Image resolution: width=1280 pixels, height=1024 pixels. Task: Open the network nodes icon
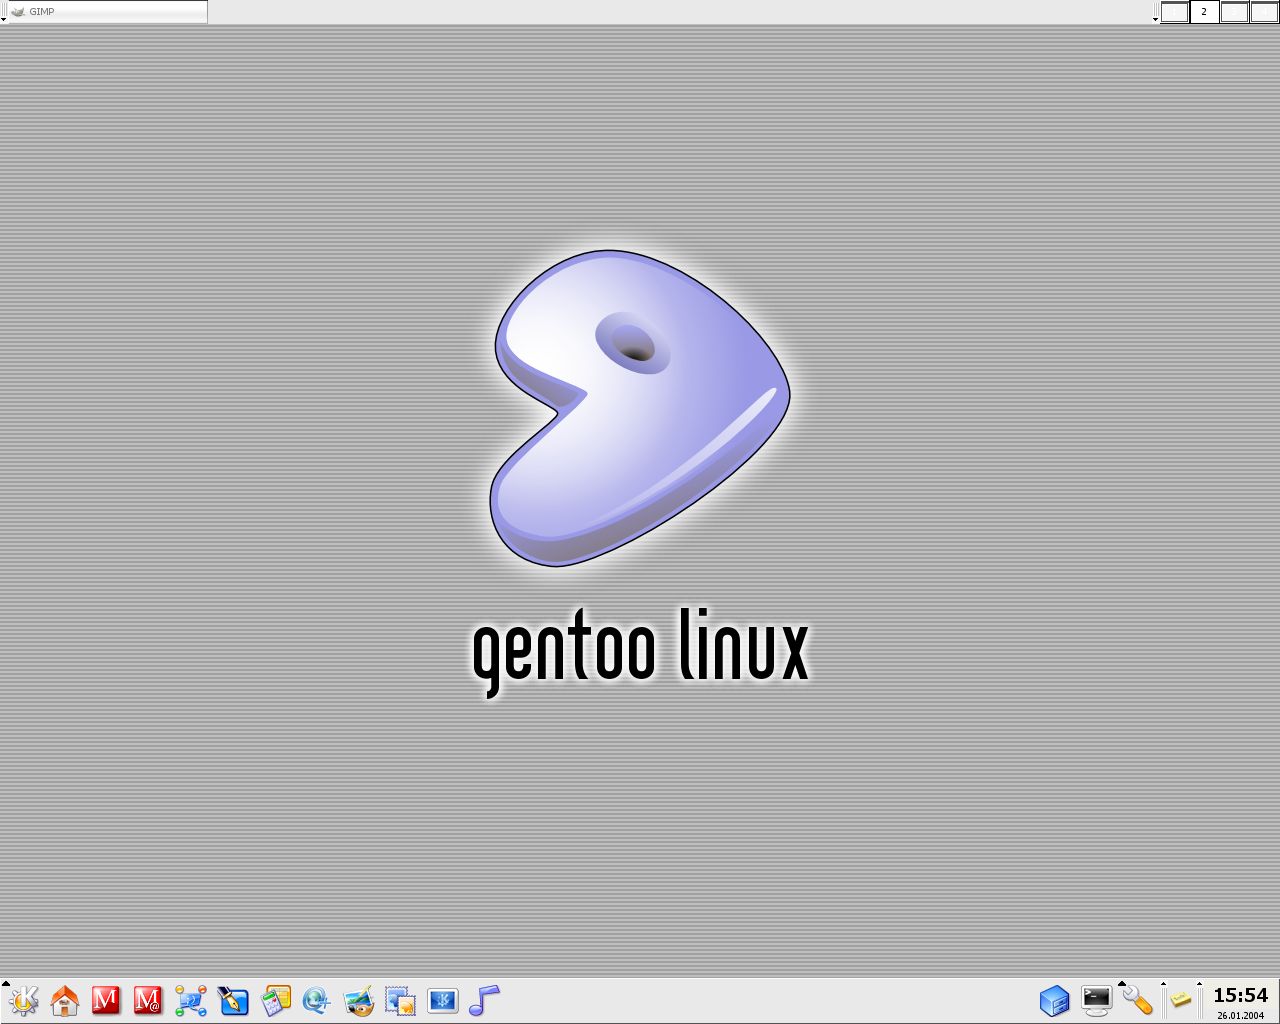[191, 1000]
